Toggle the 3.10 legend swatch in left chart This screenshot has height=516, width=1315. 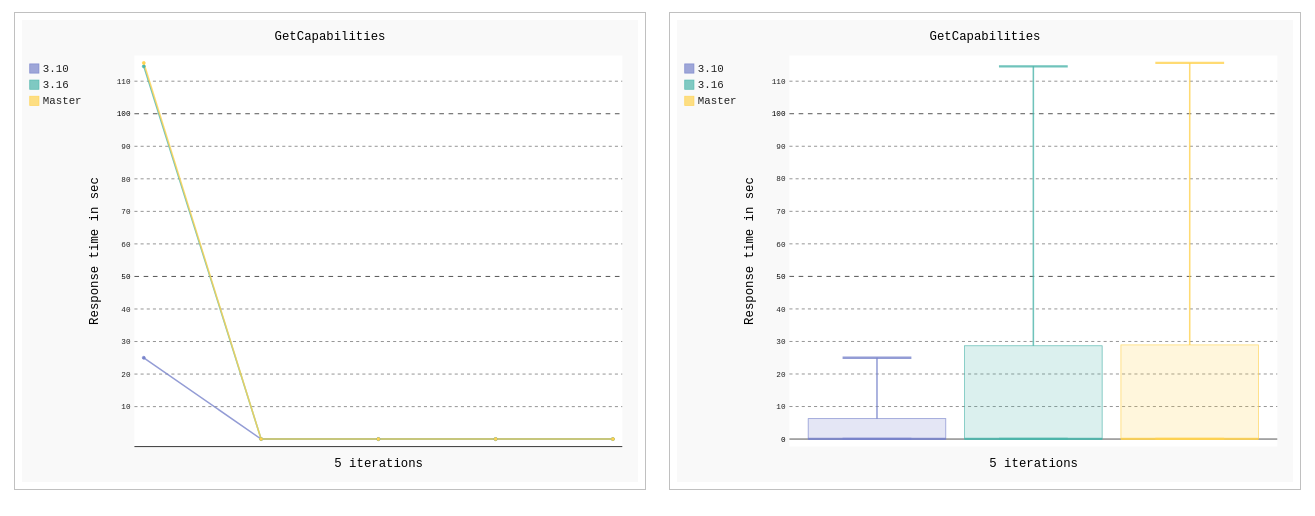[x=34, y=69]
